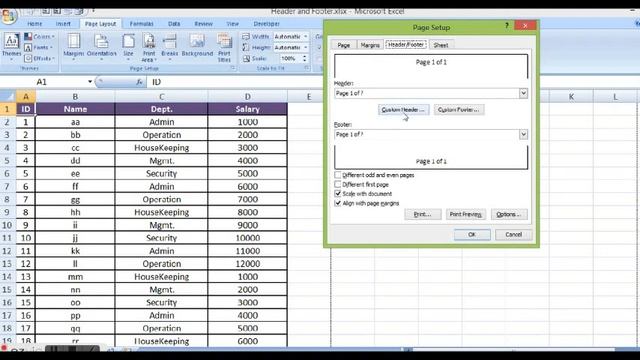Uncheck Align with page margins

click(338, 203)
